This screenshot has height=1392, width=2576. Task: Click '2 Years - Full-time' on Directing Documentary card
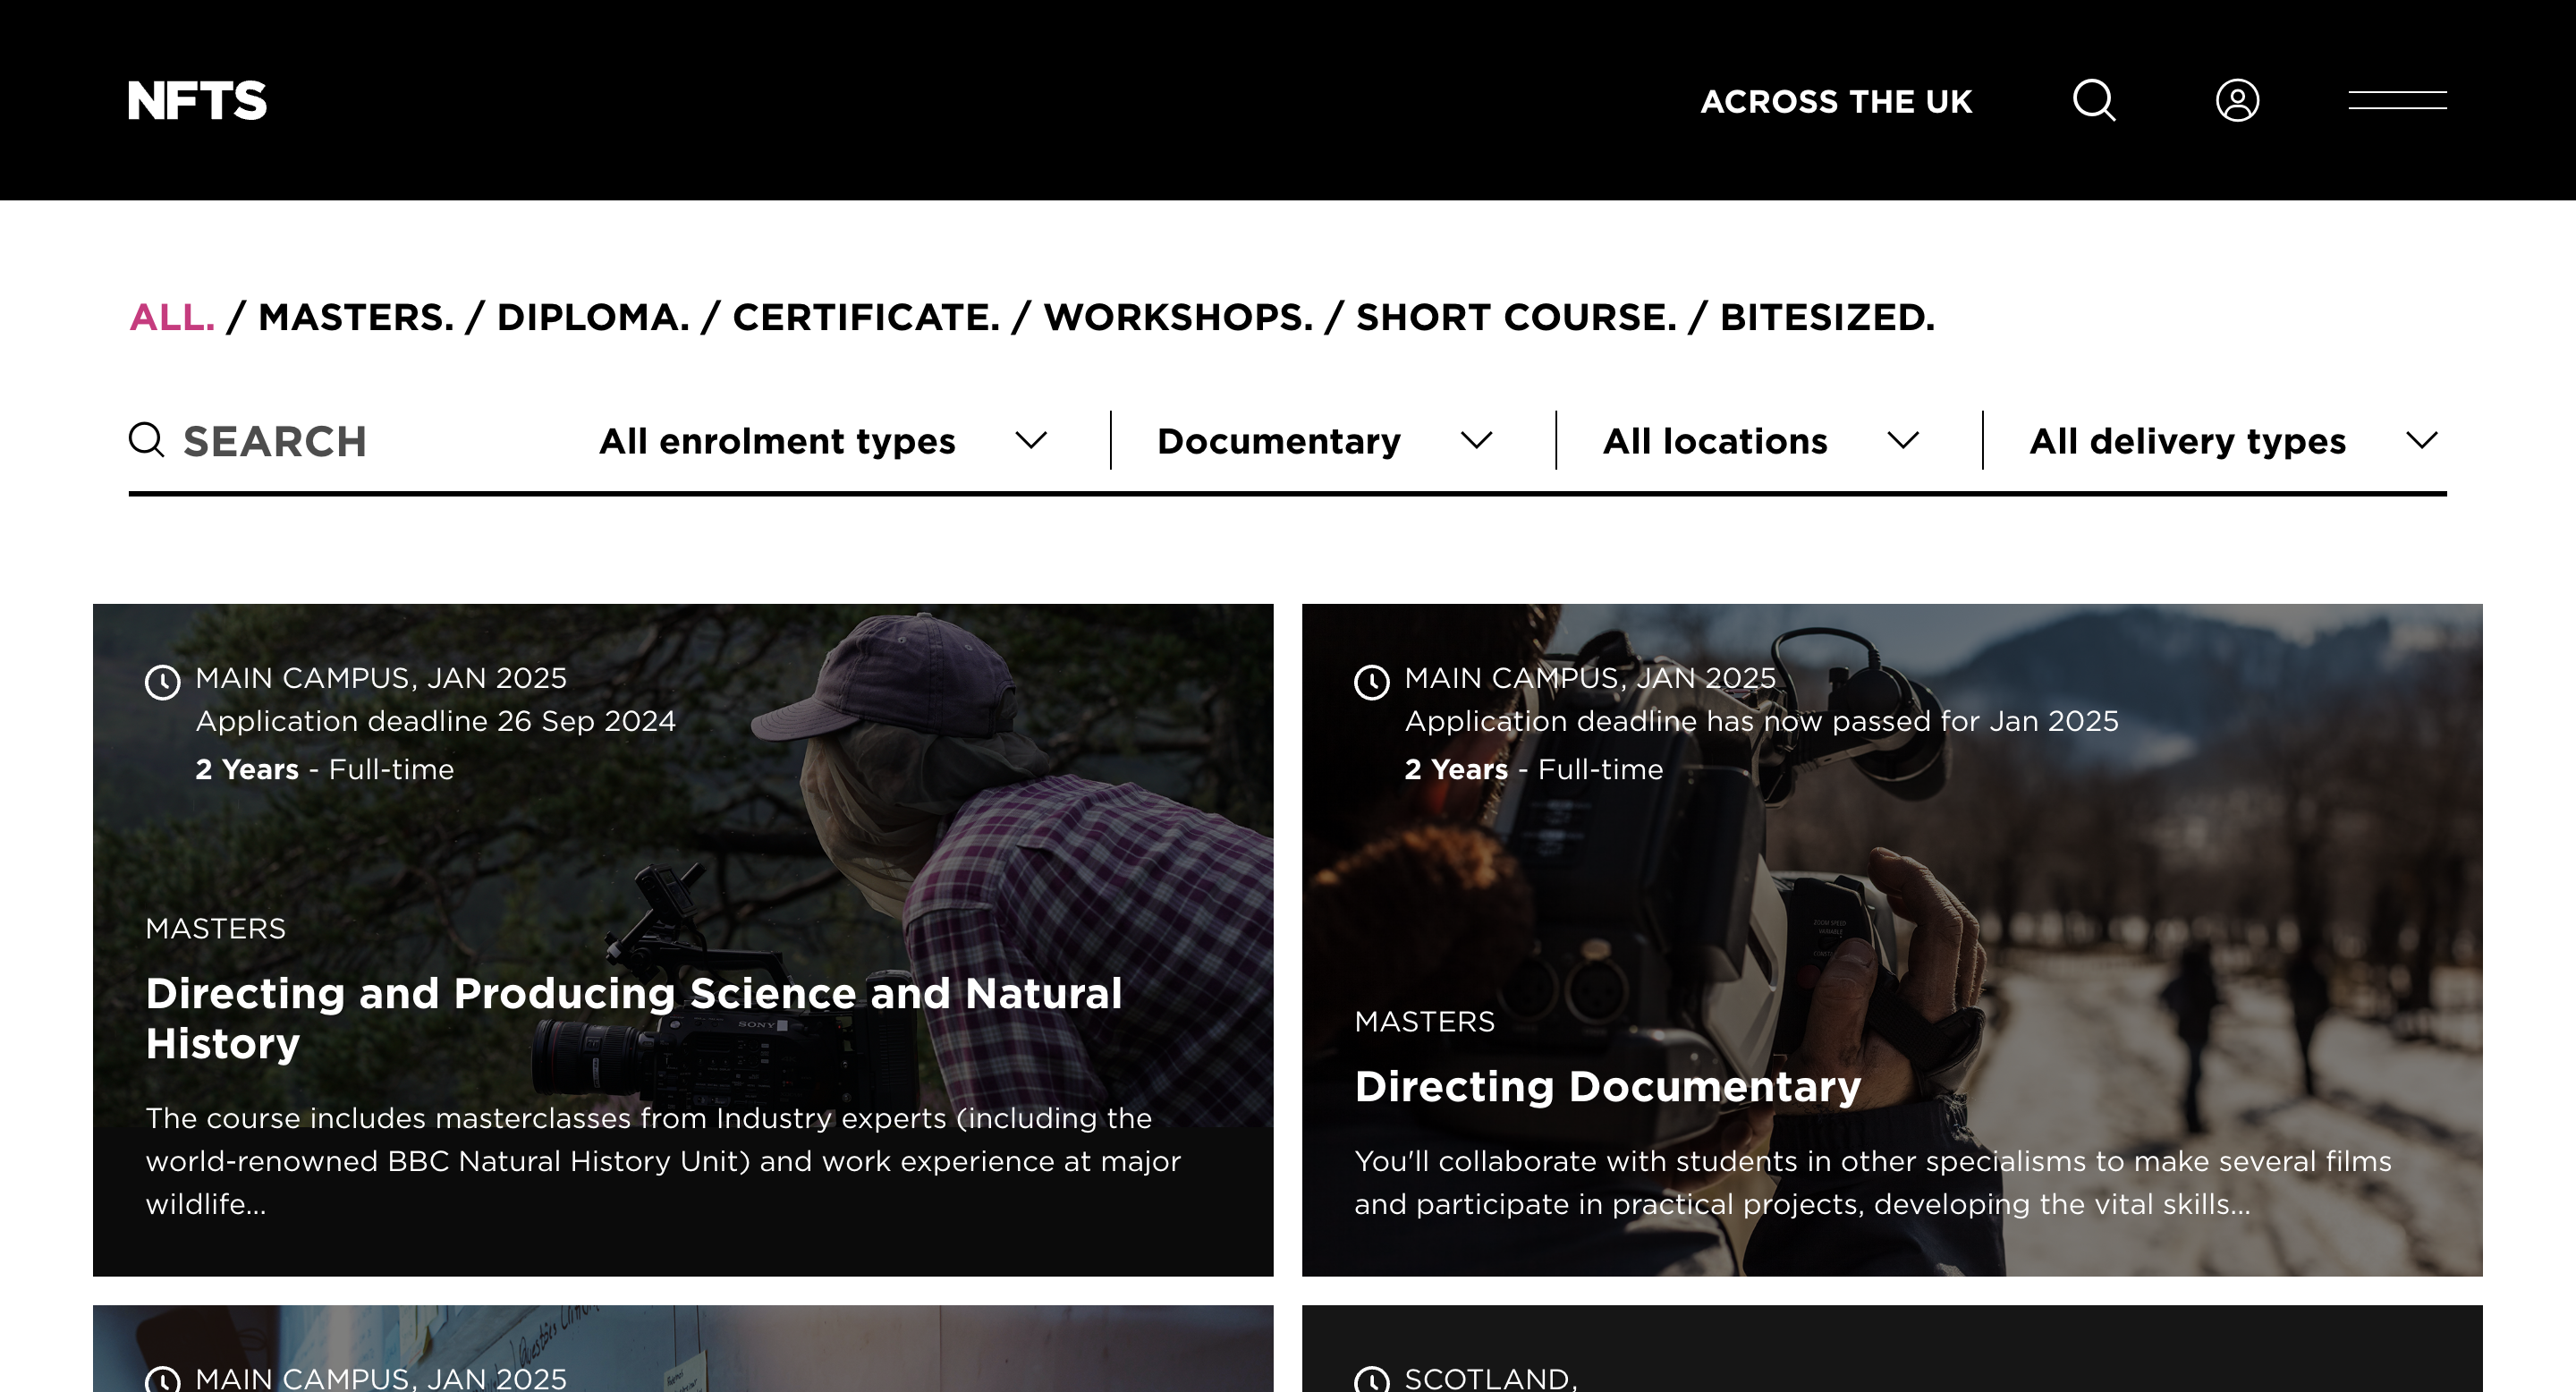(1533, 769)
